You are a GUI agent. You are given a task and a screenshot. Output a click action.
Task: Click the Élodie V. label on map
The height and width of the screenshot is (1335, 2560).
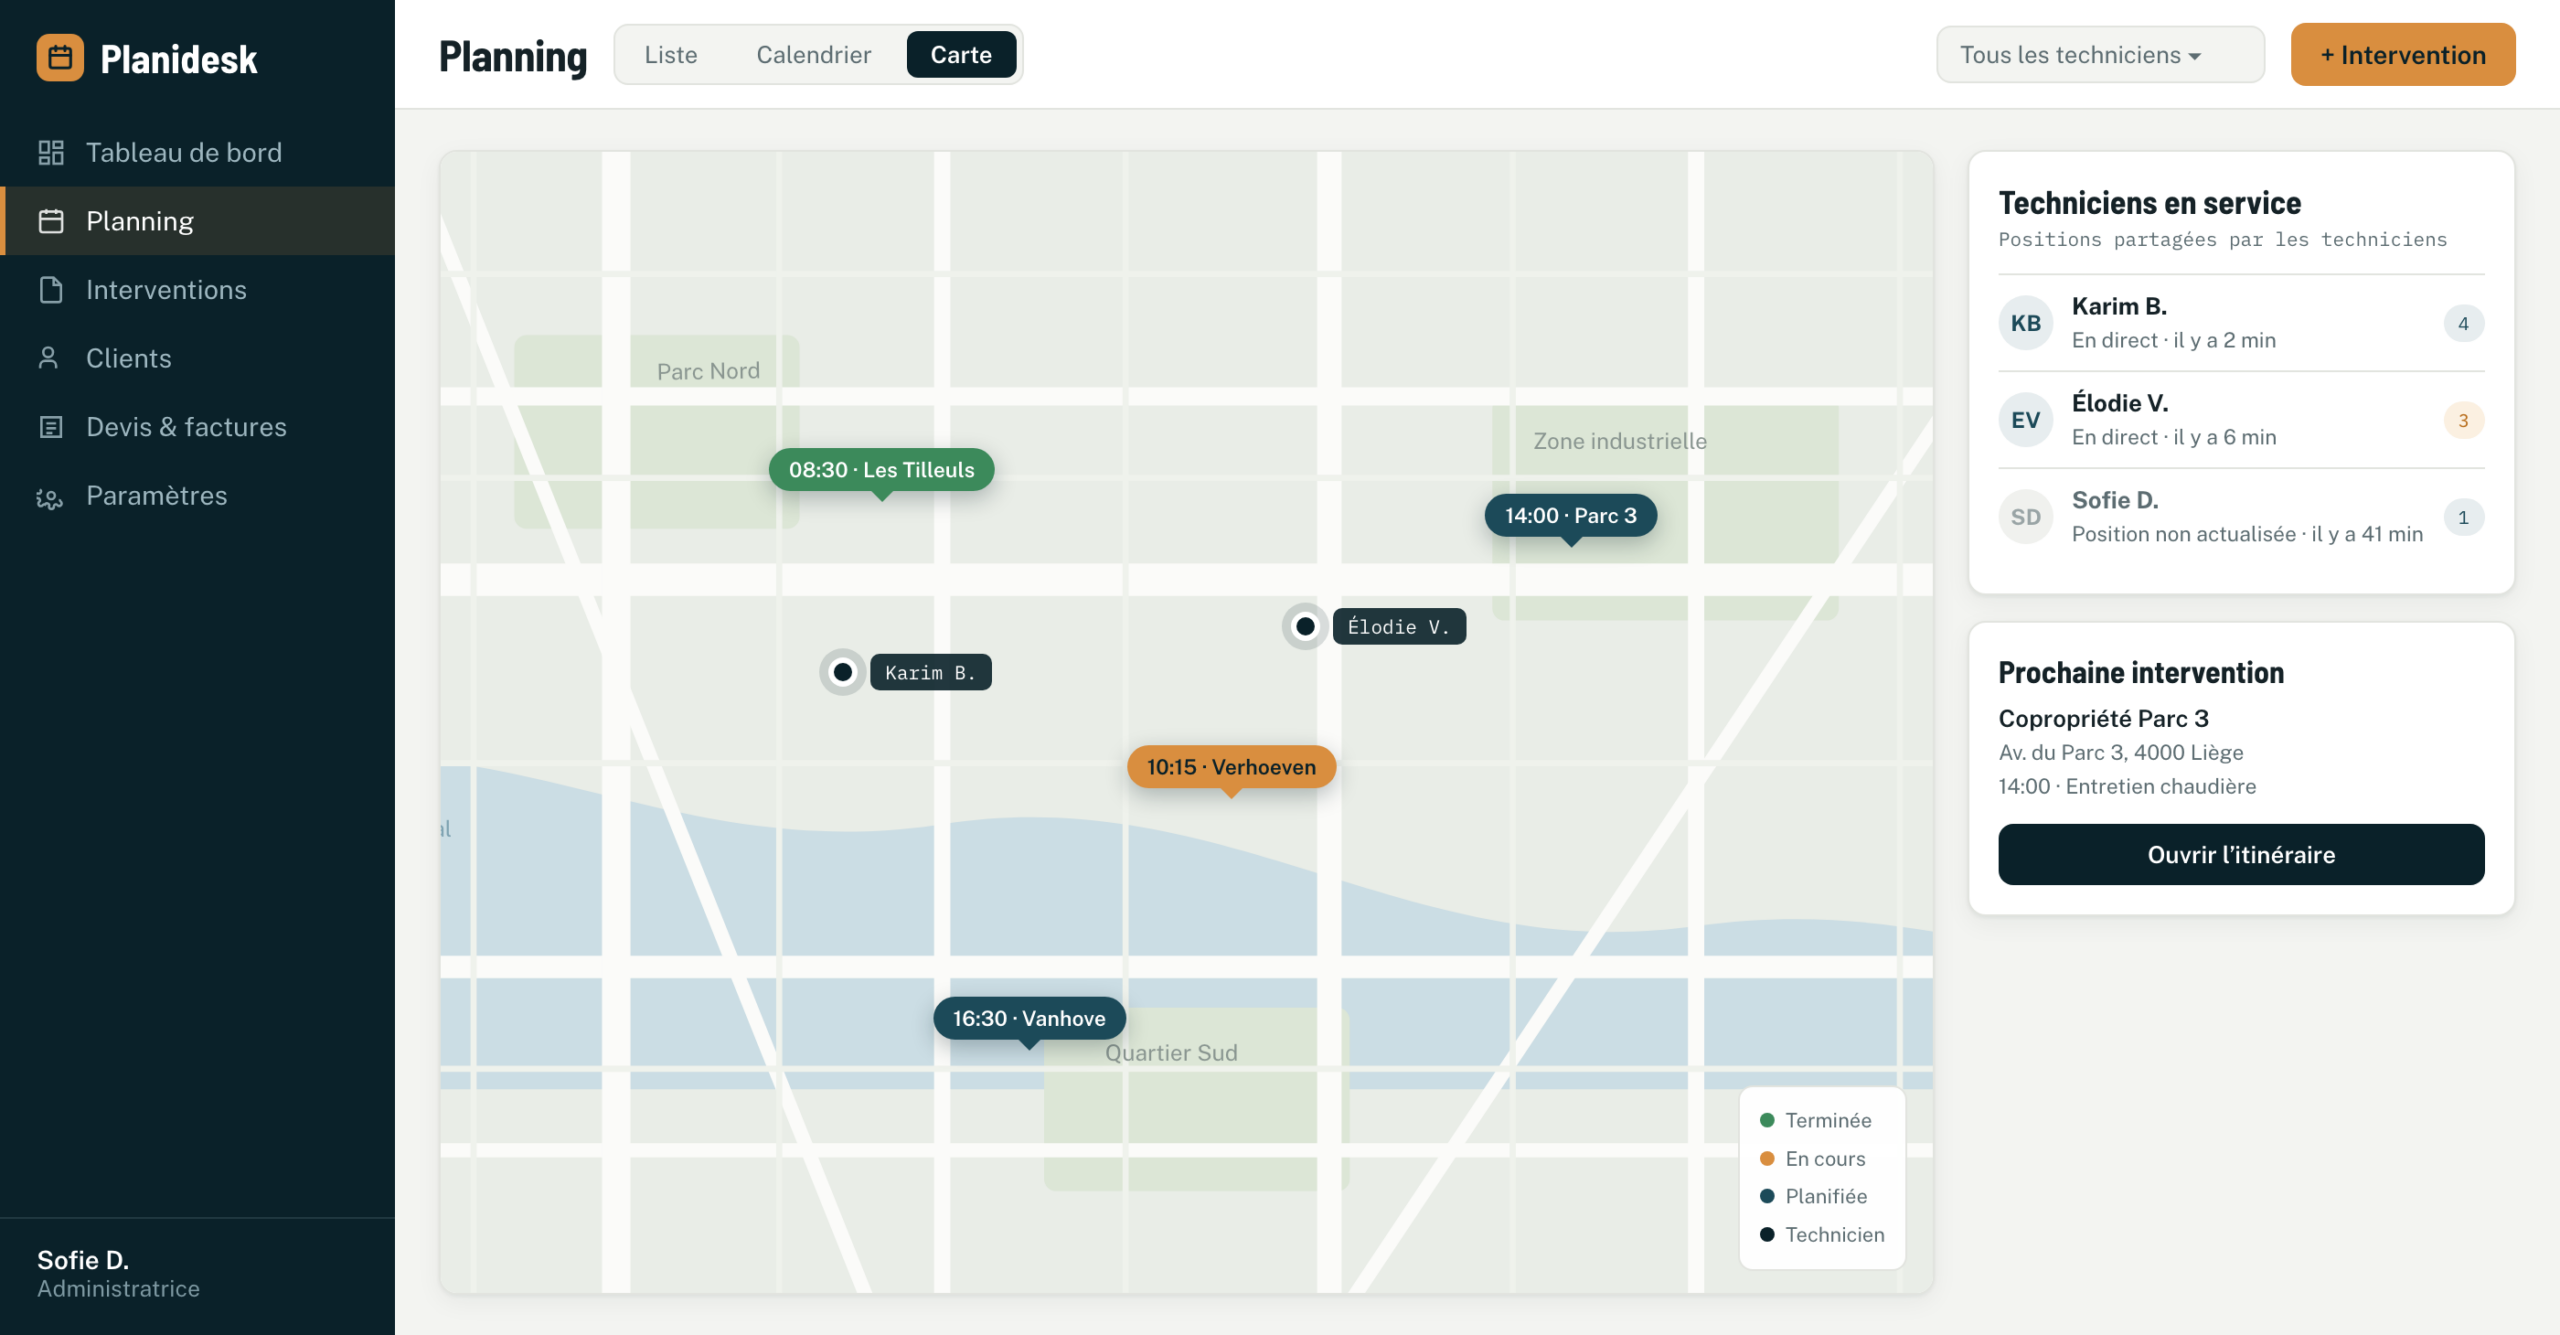pos(1399,626)
